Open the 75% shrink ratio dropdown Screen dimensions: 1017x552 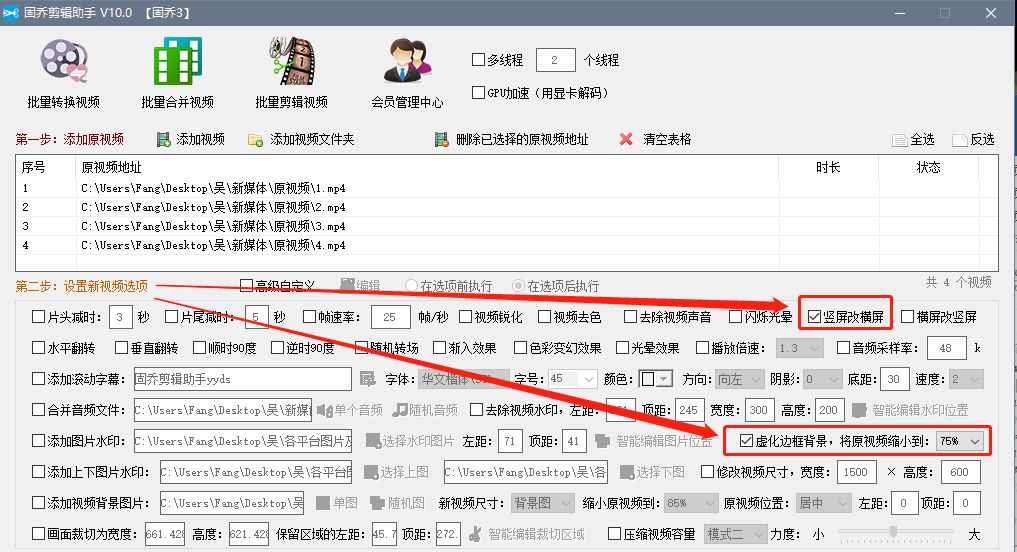(959, 441)
